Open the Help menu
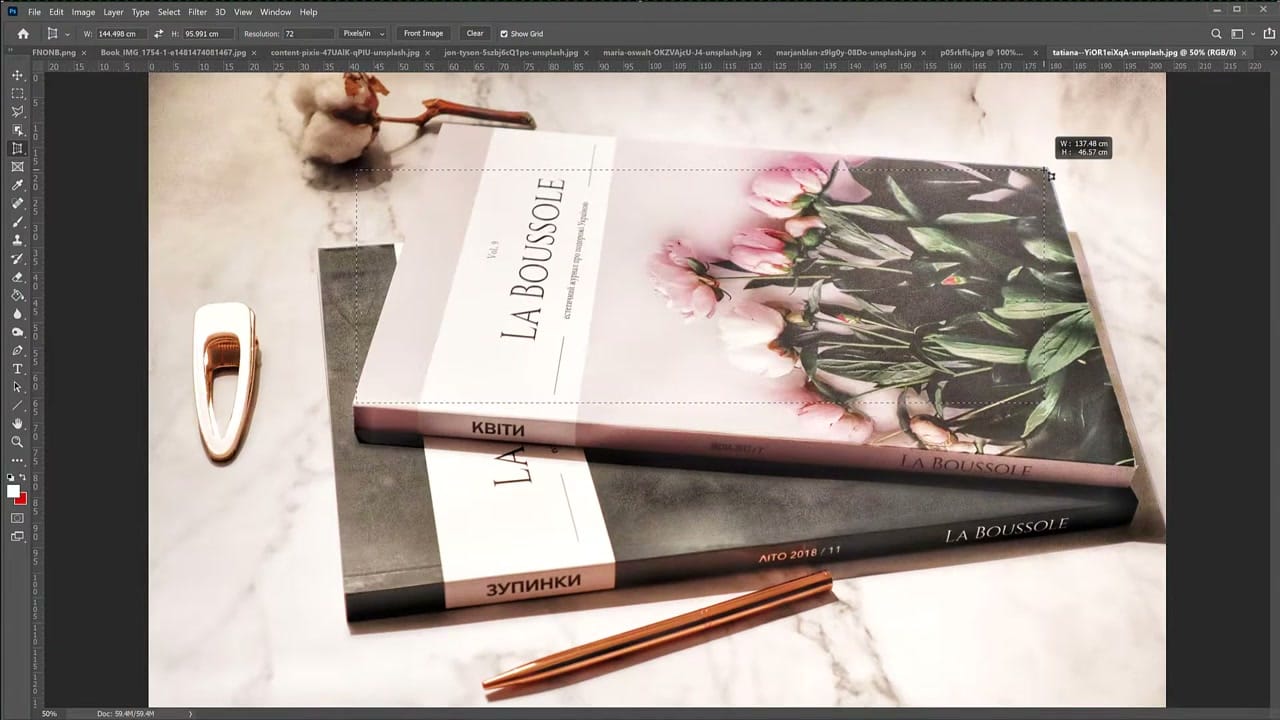Screen dimensions: 1280x720 [308, 12]
